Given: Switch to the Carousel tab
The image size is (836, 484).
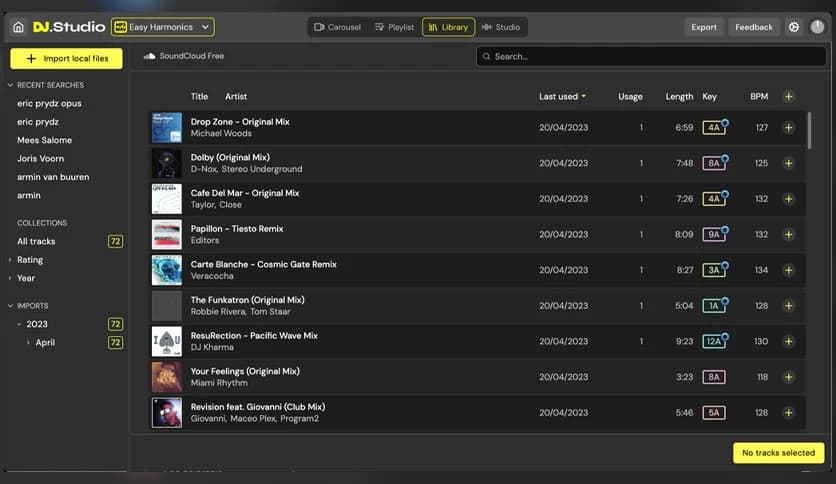Looking at the screenshot, I should pyautogui.click(x=337, y=27).
